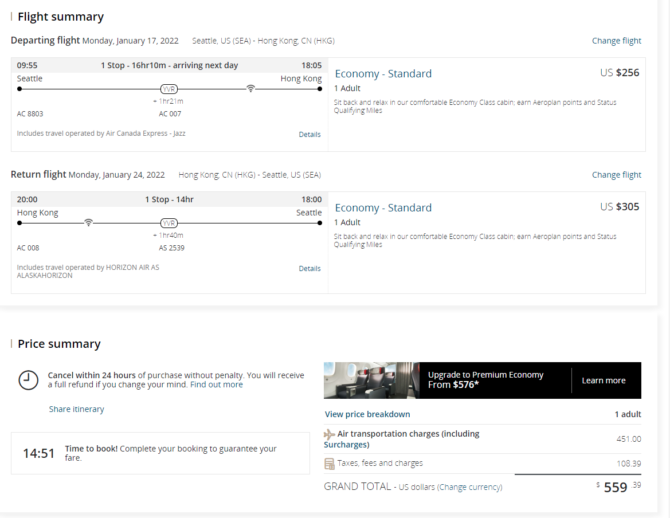Click the 559 grand total amount
The height and width of the screenshot is (518, 670).
click(x=615, y=487)
